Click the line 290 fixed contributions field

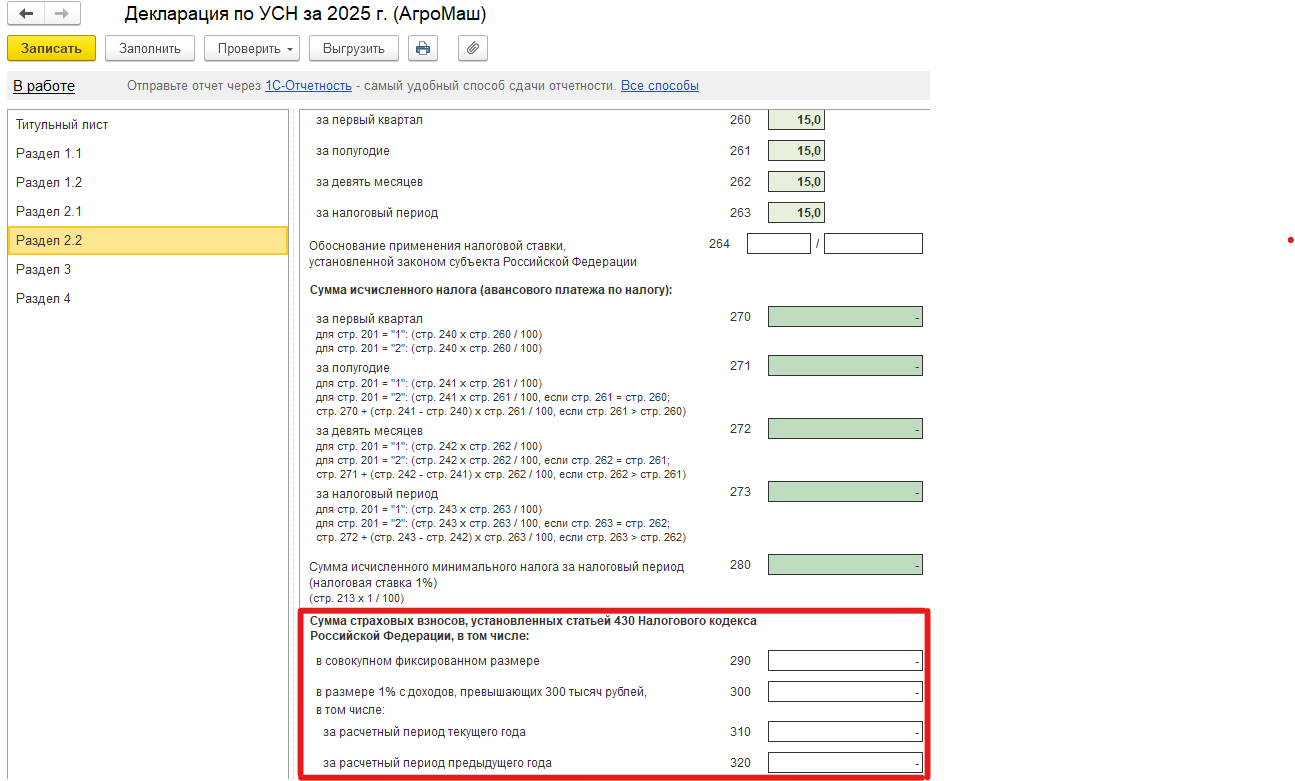[x=845, y=661]
